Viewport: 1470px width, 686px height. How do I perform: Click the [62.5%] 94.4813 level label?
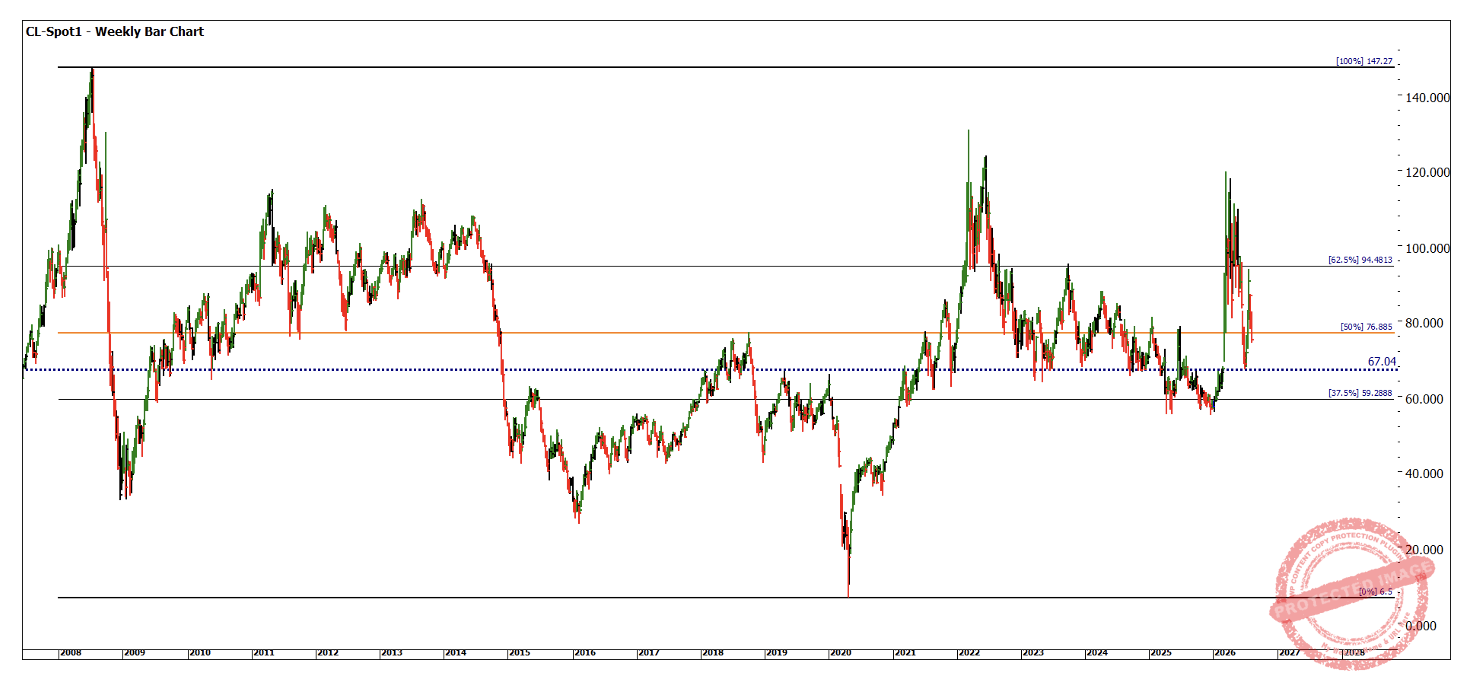point(1359,260)
